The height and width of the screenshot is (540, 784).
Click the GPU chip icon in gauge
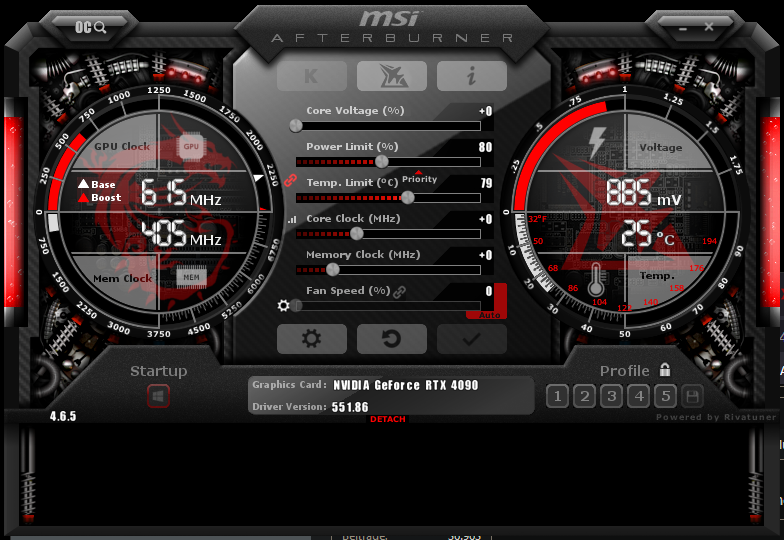(191, 146)
